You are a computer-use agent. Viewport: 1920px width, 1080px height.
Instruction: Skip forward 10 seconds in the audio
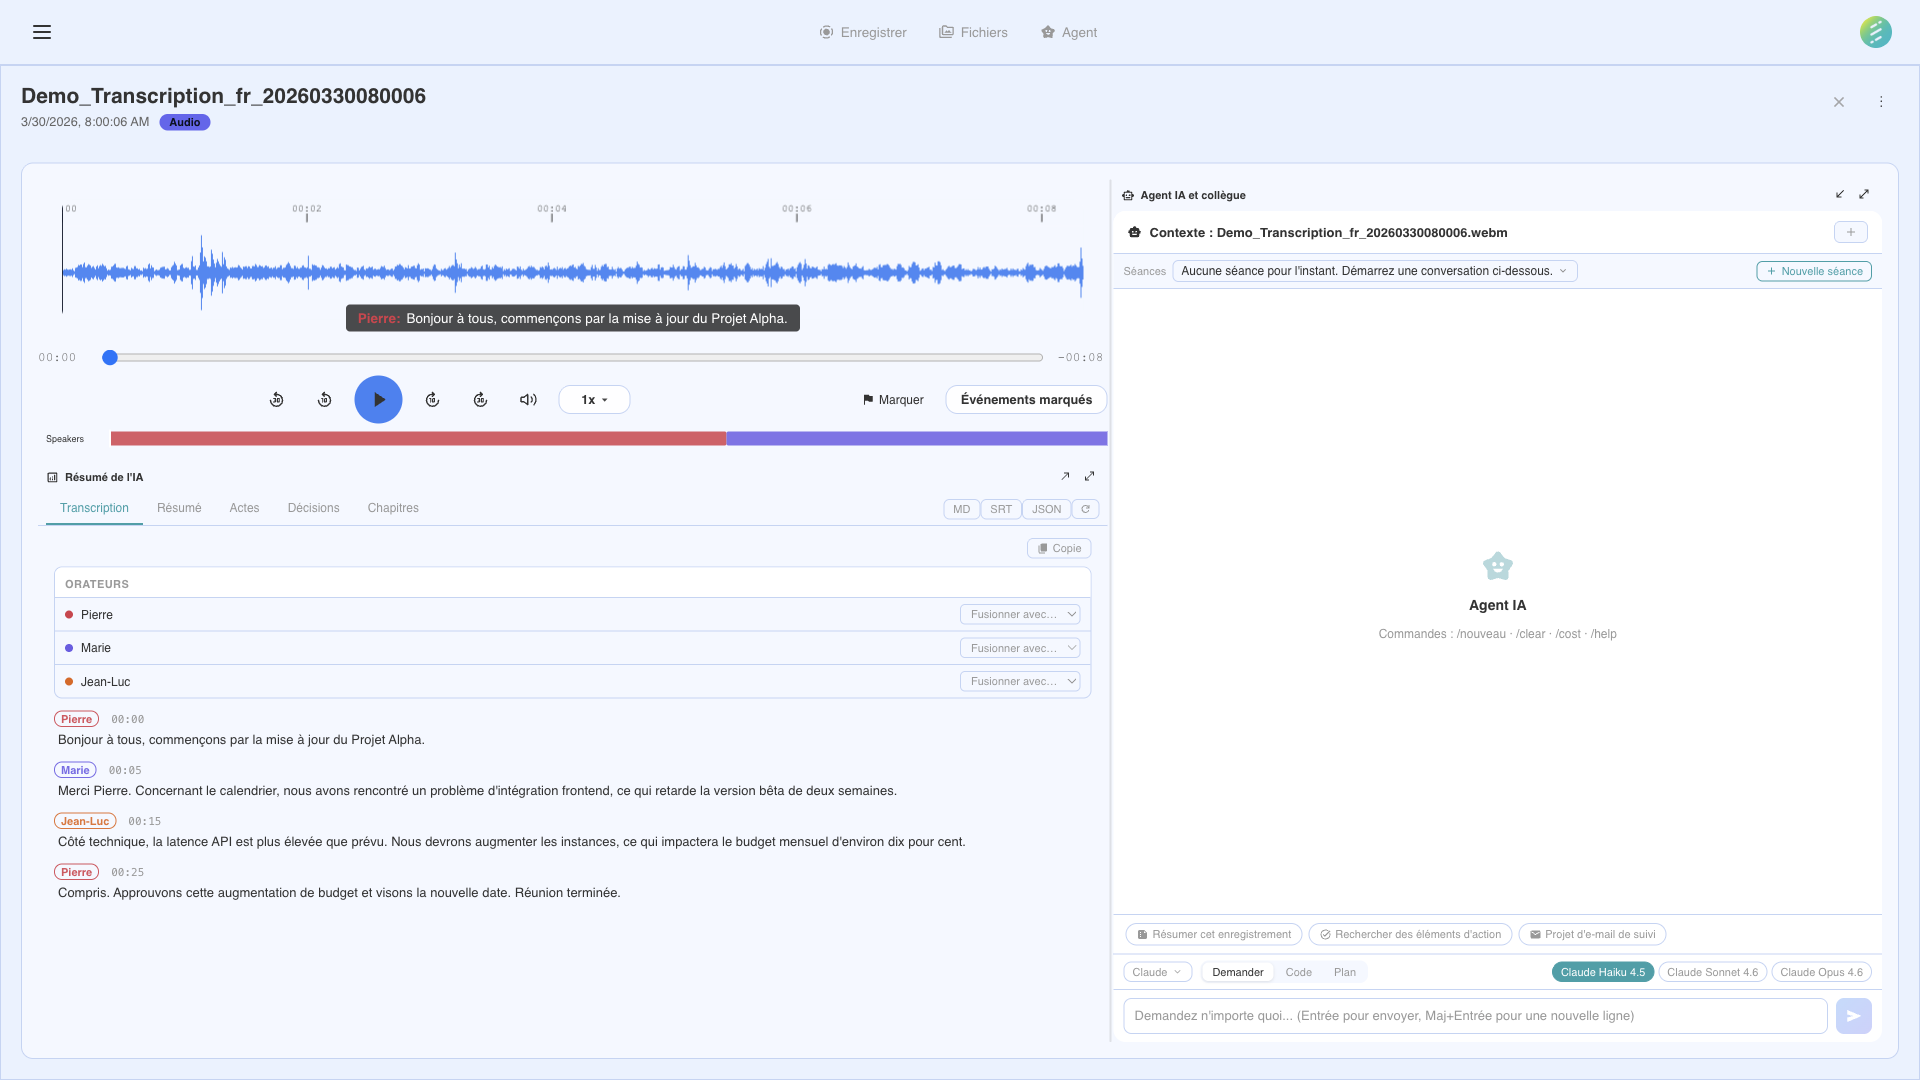tap(432, 399)
